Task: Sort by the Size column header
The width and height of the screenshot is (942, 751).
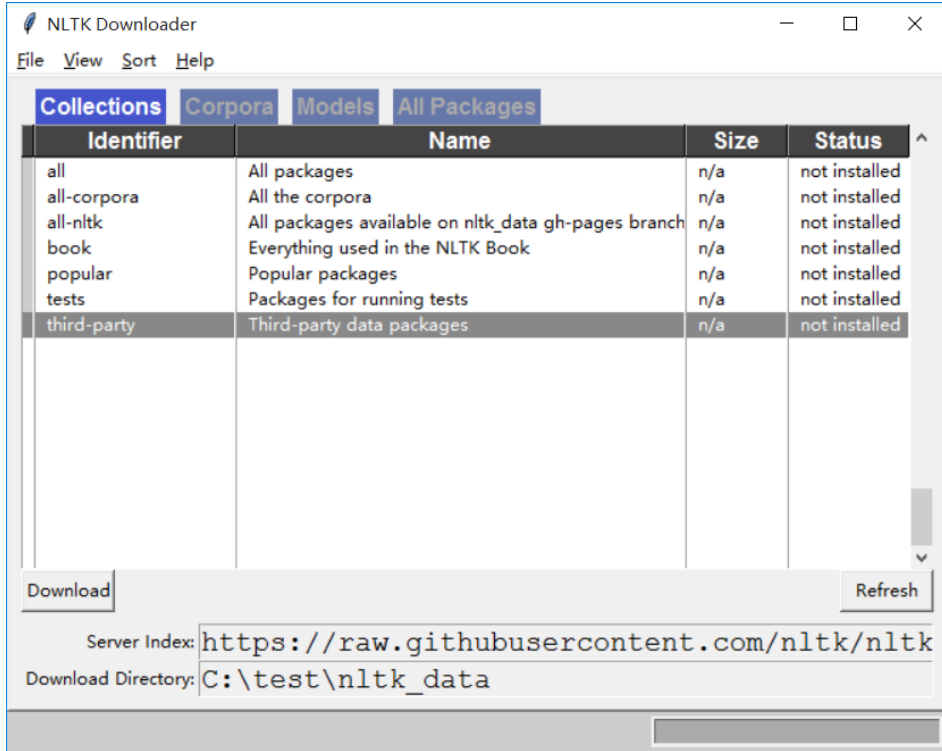Action: click(x=736, y=141)
